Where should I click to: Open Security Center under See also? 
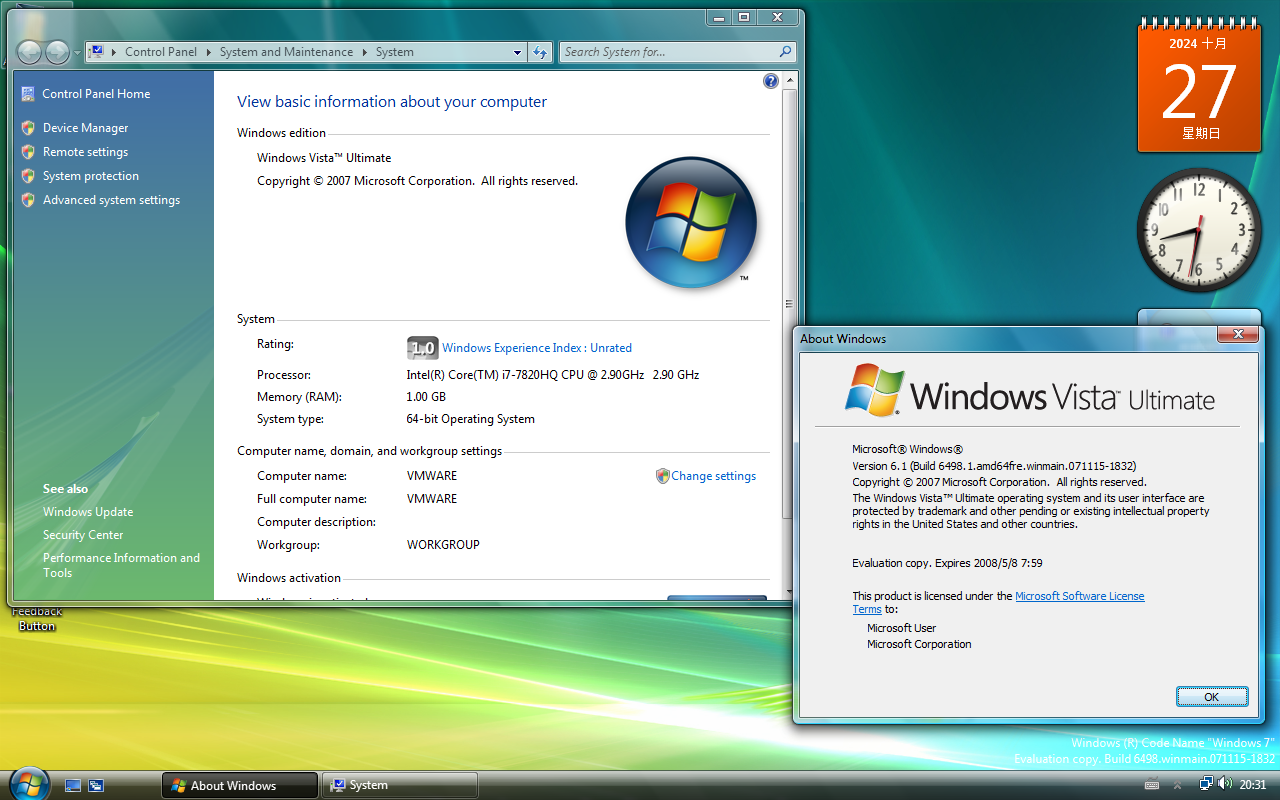pyautogui.click(x=83, y=535)
